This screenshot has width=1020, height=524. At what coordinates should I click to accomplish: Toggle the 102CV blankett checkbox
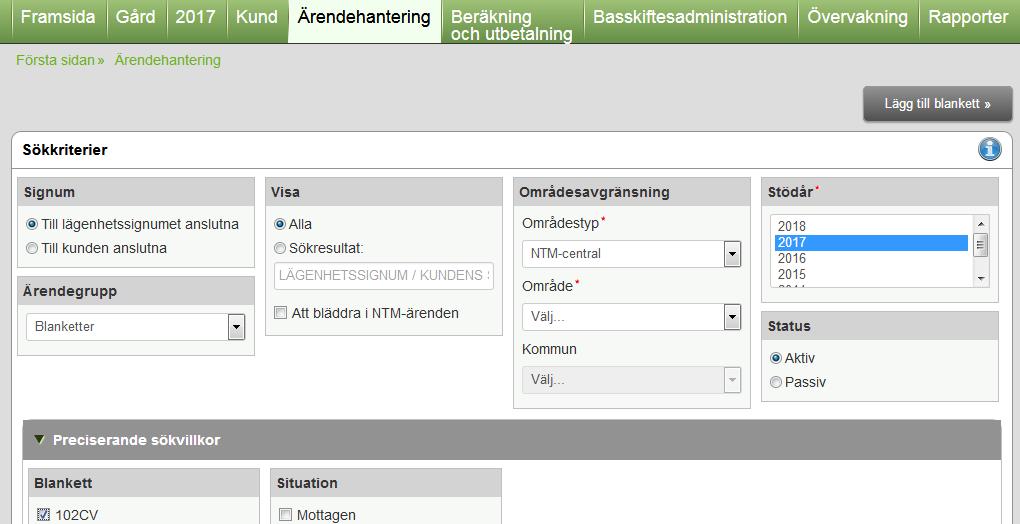click(43, 515)
